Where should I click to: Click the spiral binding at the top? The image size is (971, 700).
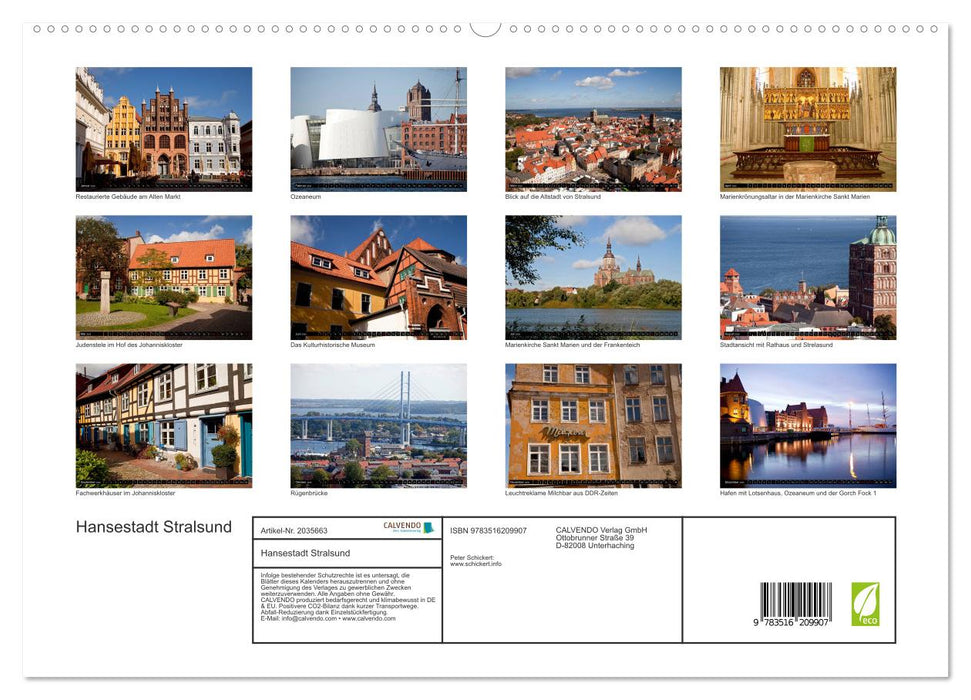(x=485, y=30)
